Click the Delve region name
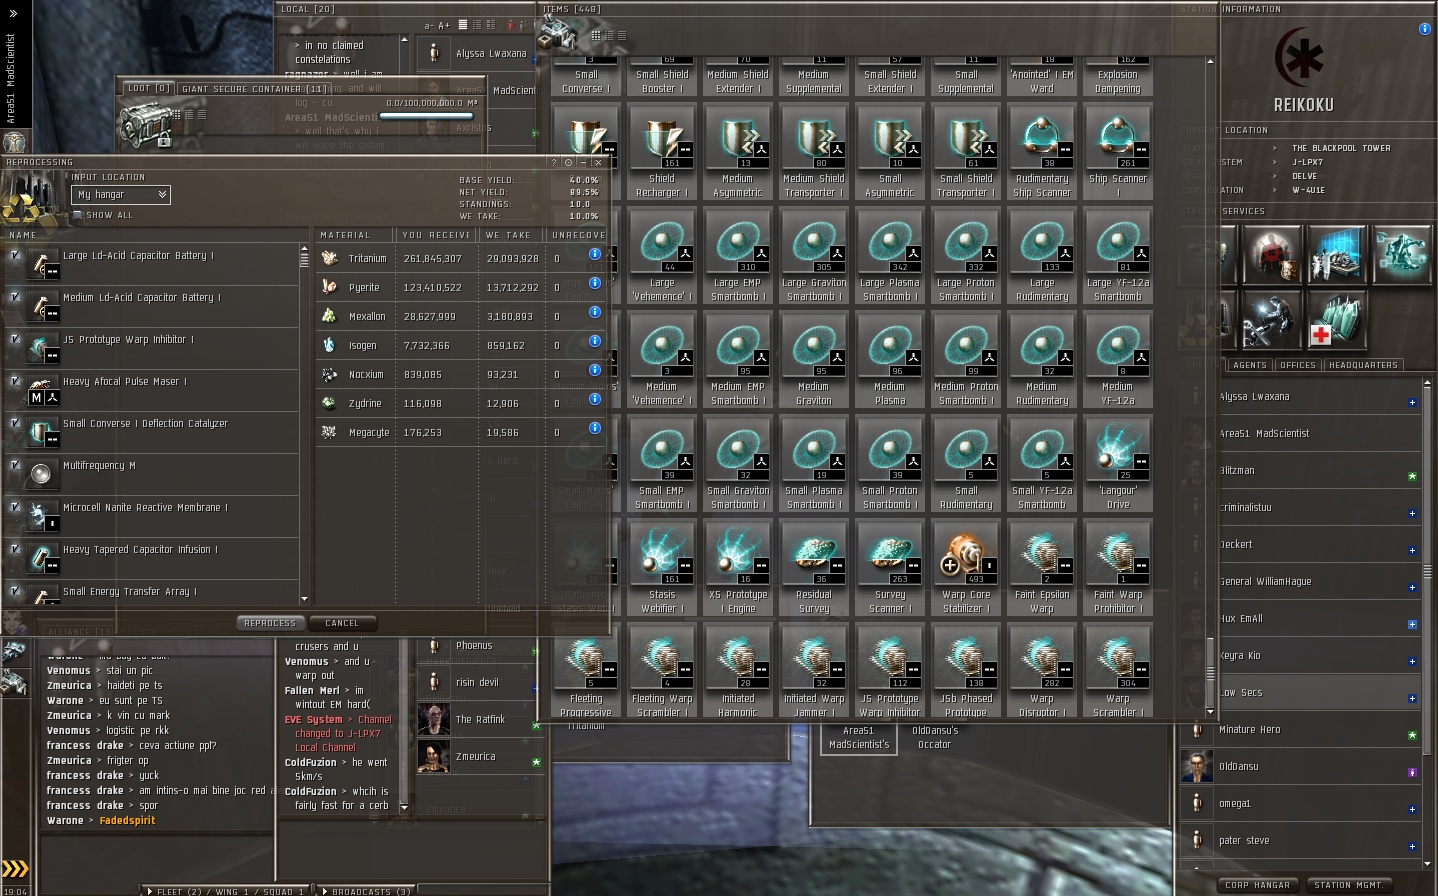 (x=1304, y=176)
